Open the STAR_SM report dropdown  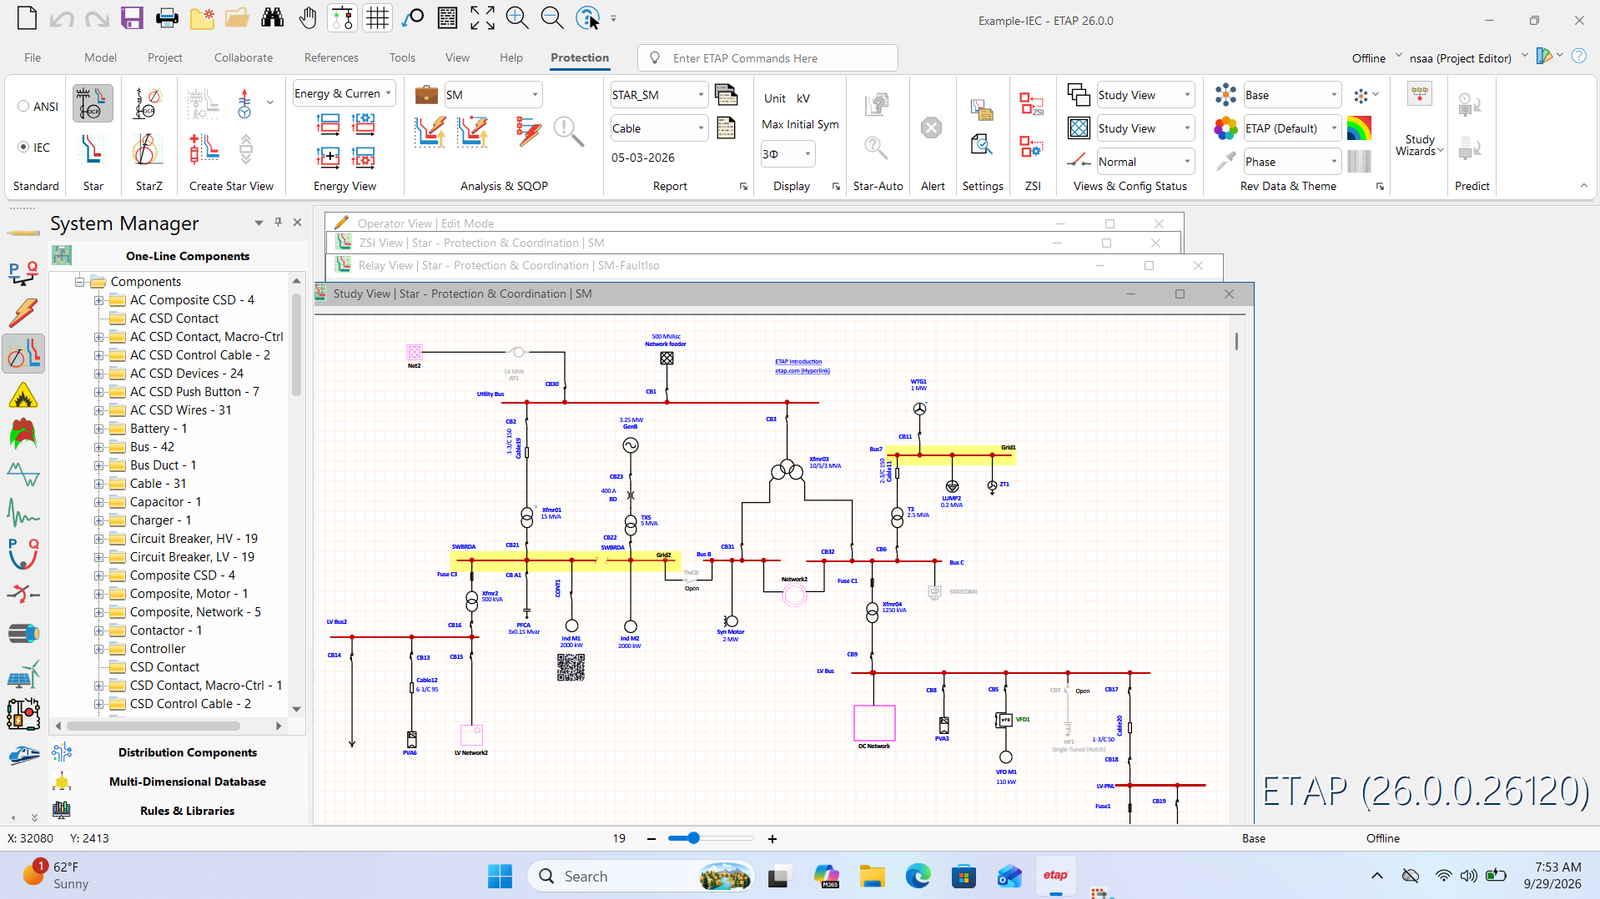click(700, 95)
